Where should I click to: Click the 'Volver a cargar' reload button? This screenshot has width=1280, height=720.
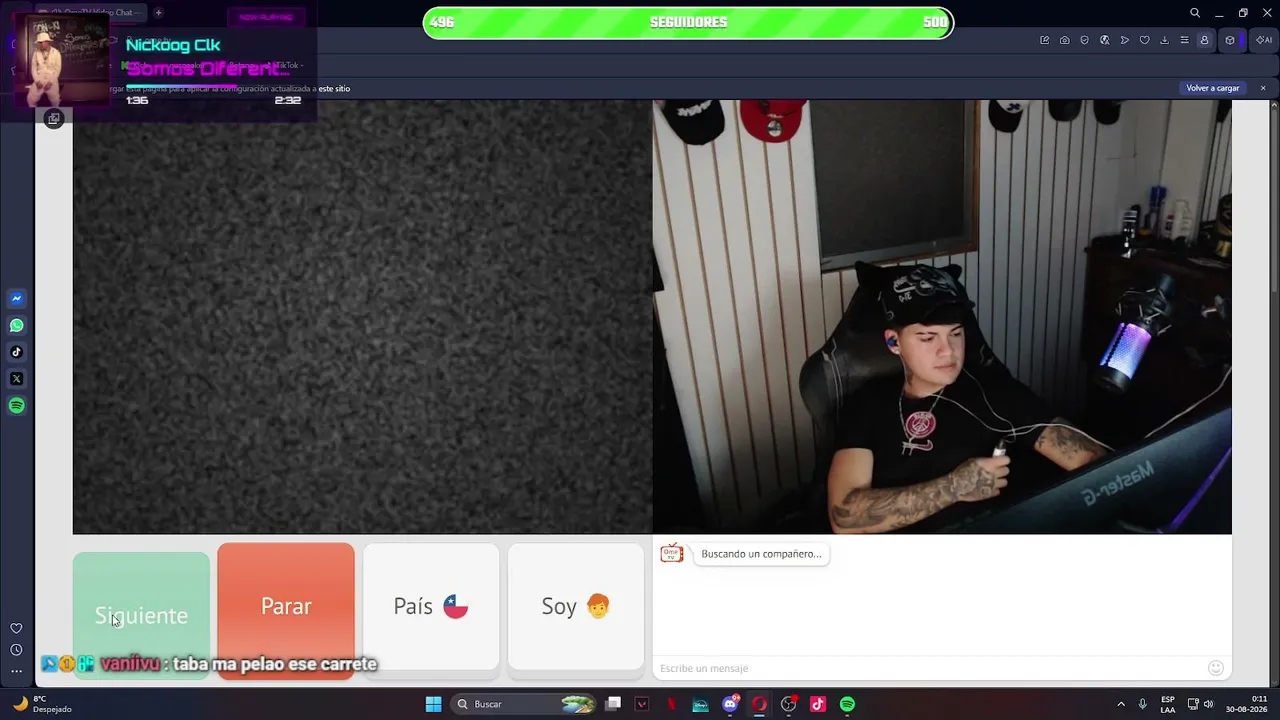click(x=1213, y=88)
